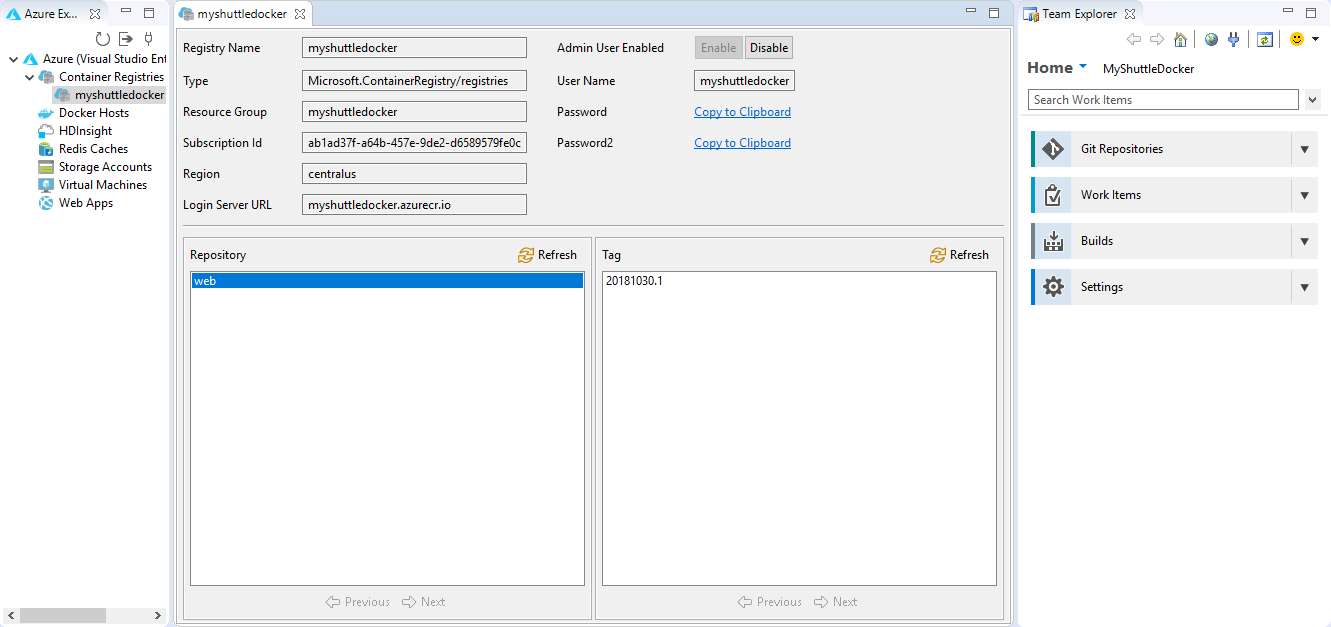Click the Git Repositories diamond icon

[x=1053, y=149]
